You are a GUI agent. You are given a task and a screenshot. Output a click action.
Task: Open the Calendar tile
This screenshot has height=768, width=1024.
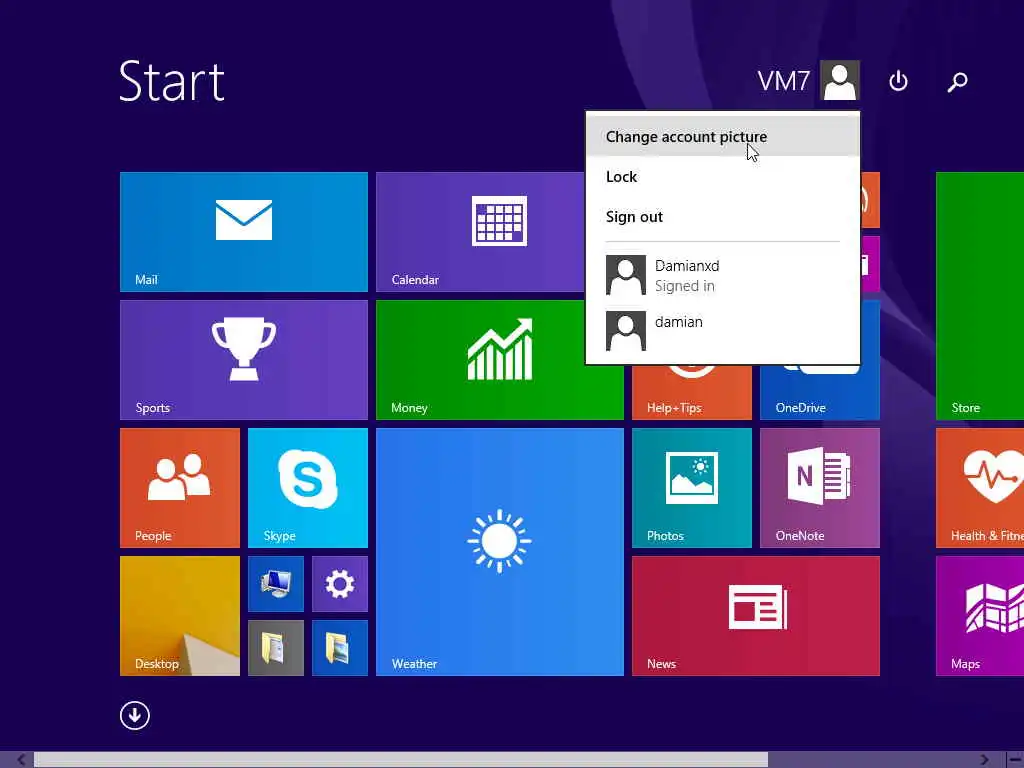pos(480,232)
